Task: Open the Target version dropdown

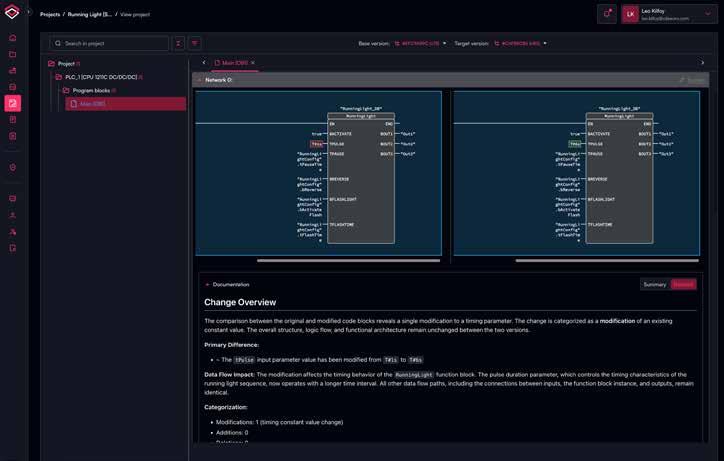Action: pos(520,43)
